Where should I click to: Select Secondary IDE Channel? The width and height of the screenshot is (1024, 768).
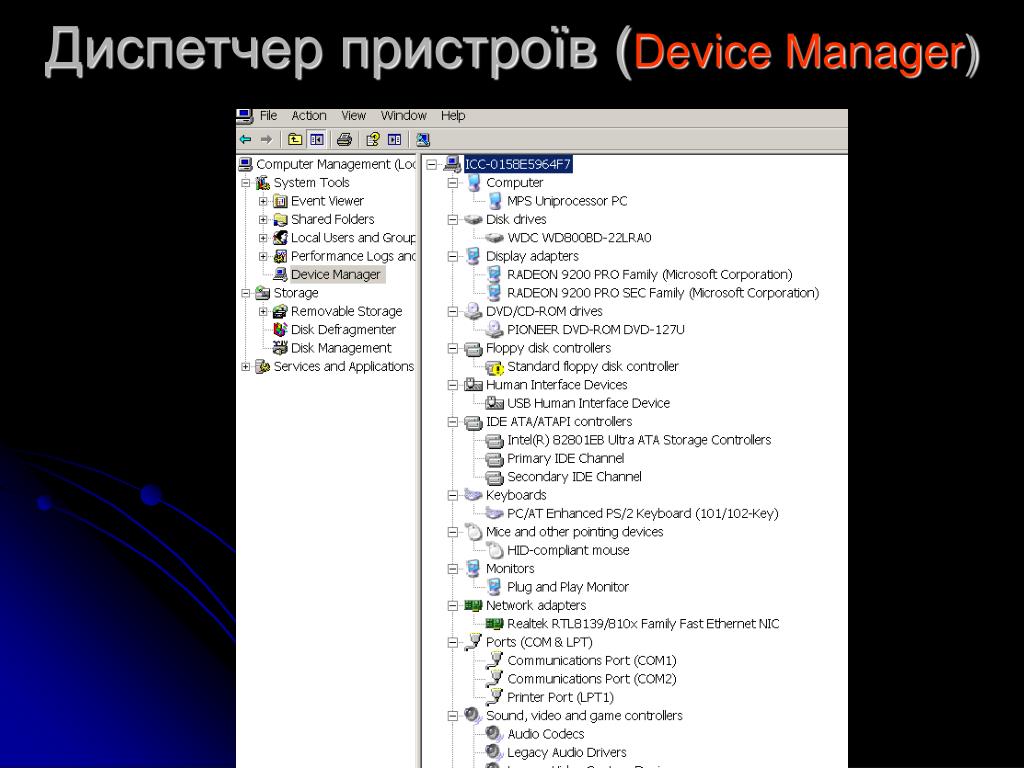coord(574,477)
